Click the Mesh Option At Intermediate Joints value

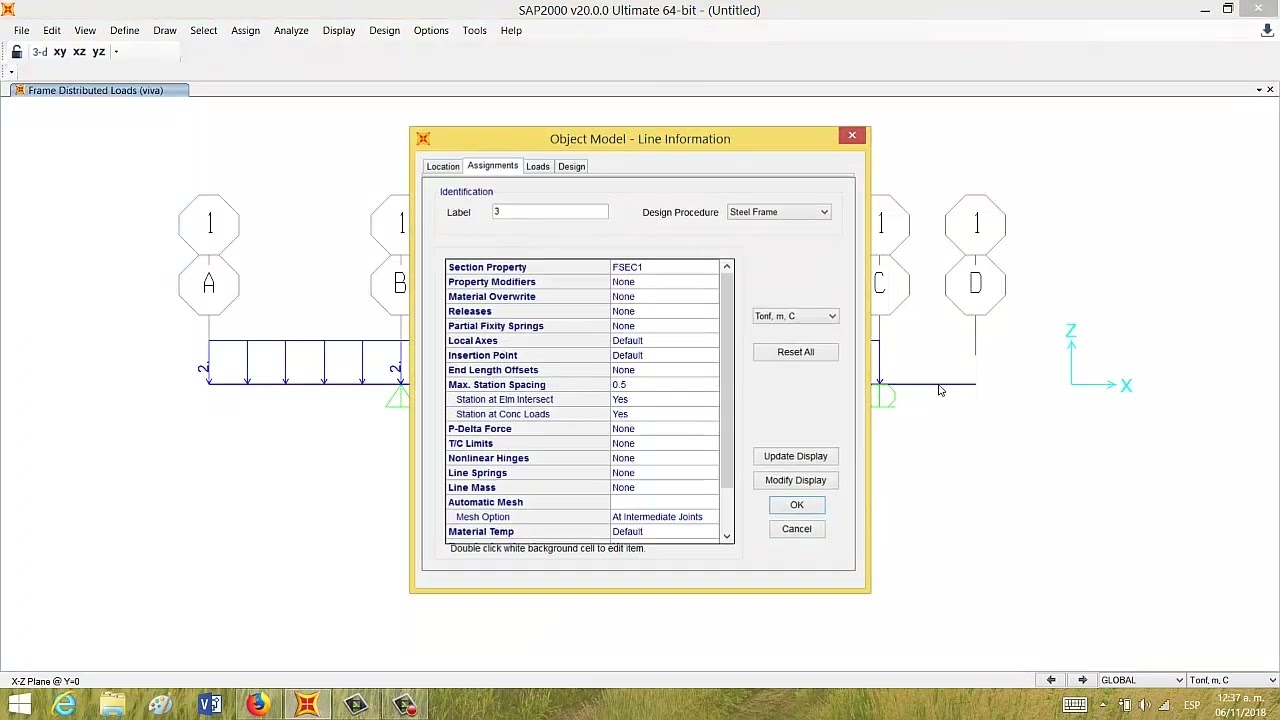(664, 517)
